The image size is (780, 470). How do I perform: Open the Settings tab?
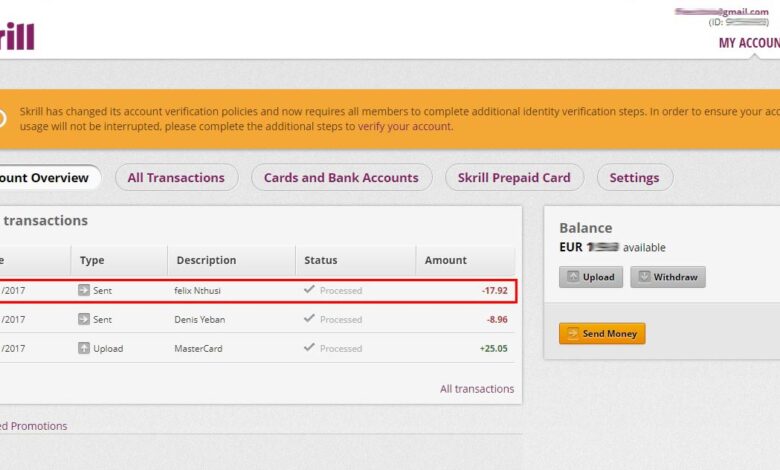634,178
